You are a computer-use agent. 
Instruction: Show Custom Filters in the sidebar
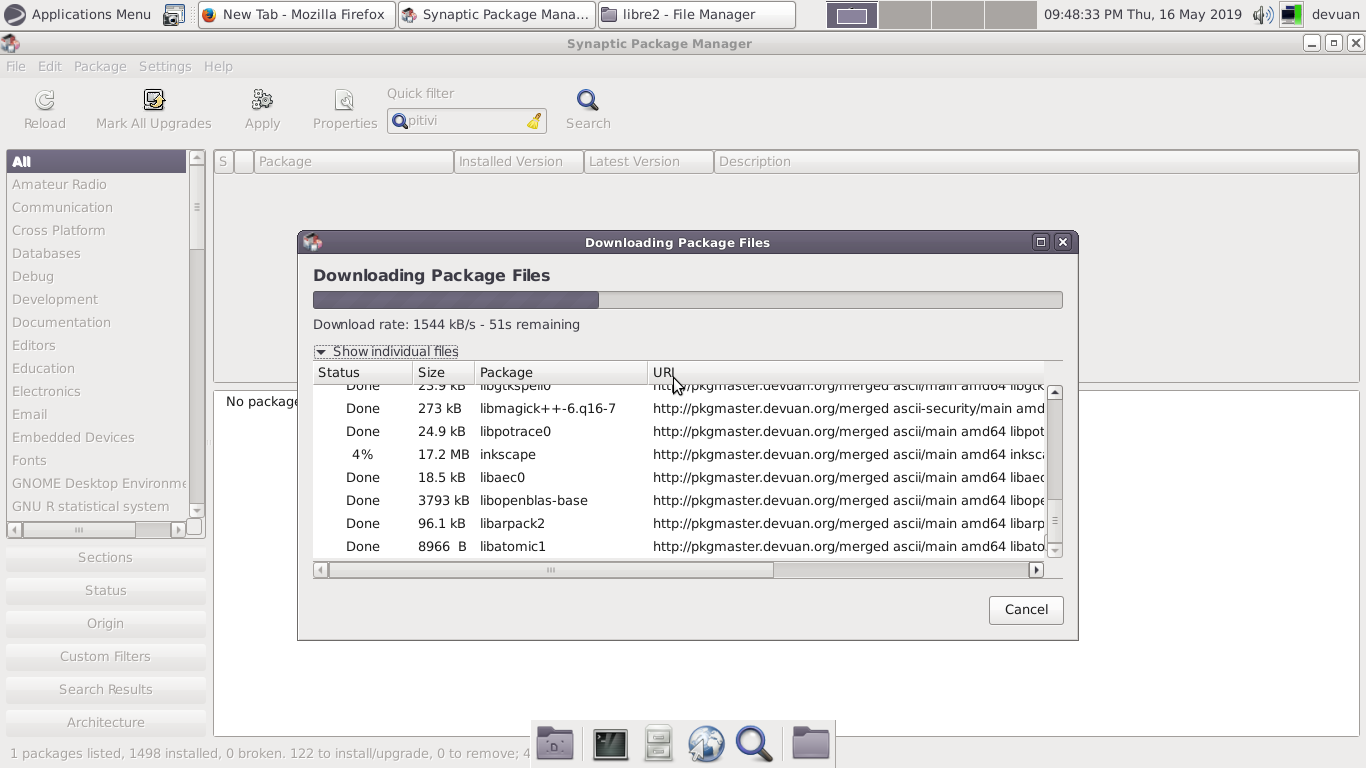[105, 656]
